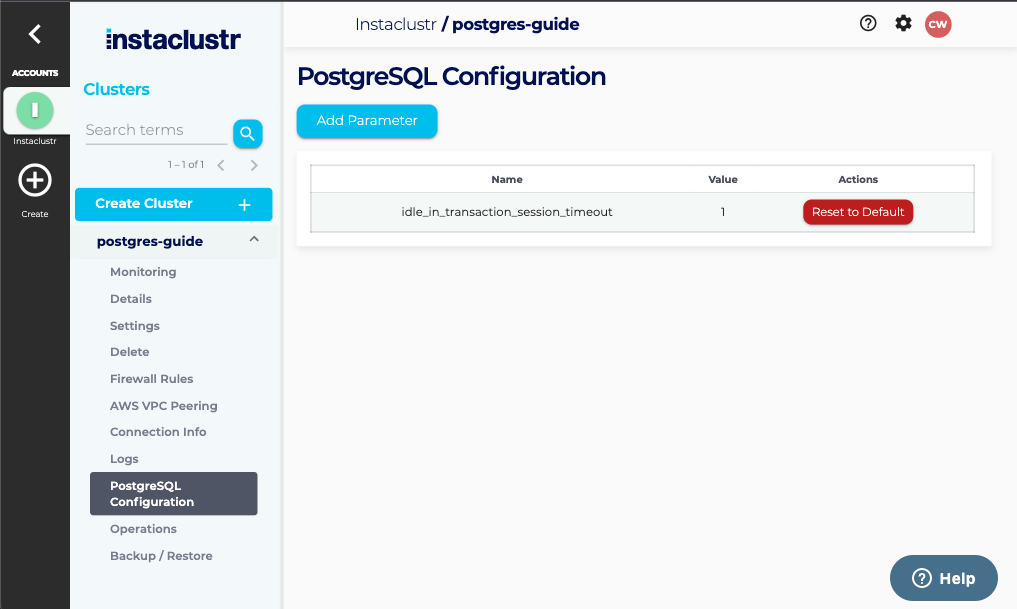
Task: Click the Create Cluster button
Action: [173, 204]
